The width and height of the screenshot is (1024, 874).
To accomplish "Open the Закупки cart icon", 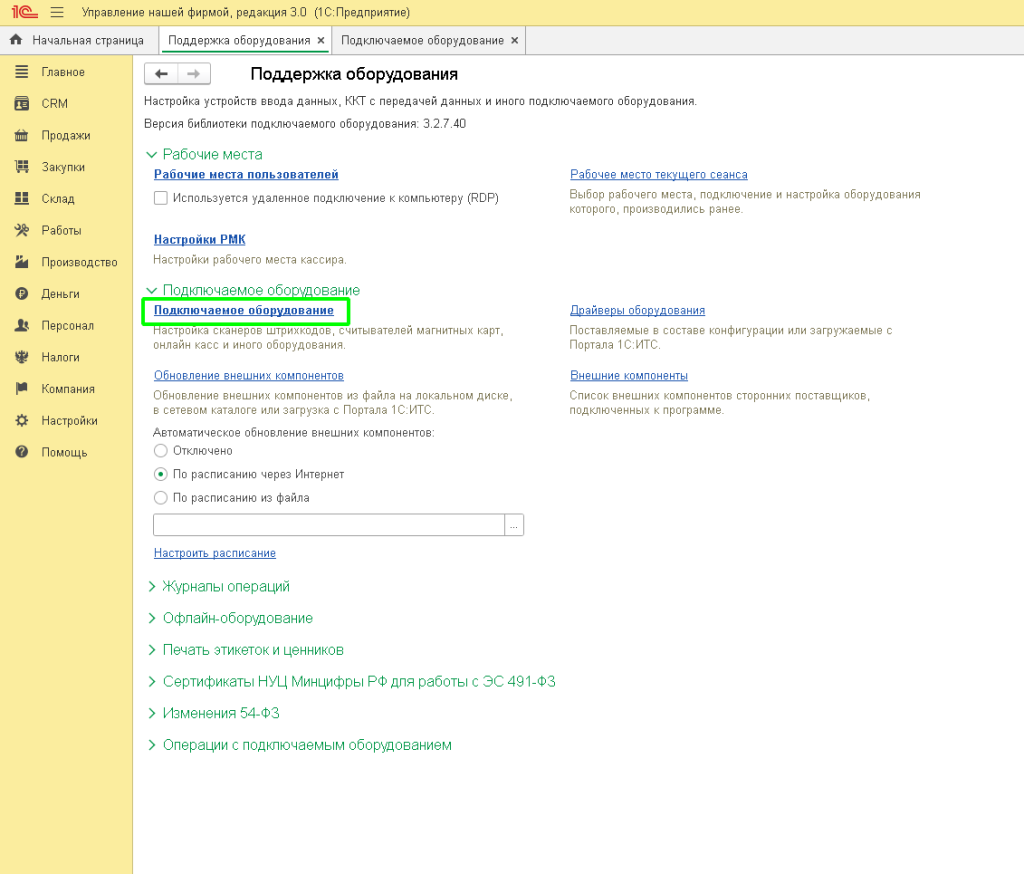I will point(21,167).
